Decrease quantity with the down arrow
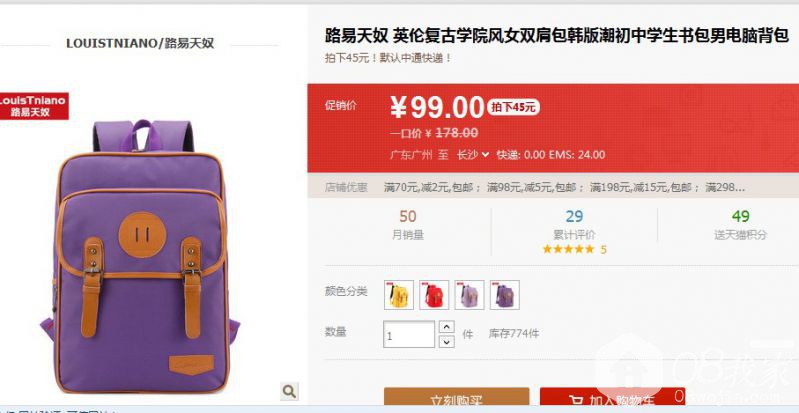799x413 pixels. tap(447, 341)
